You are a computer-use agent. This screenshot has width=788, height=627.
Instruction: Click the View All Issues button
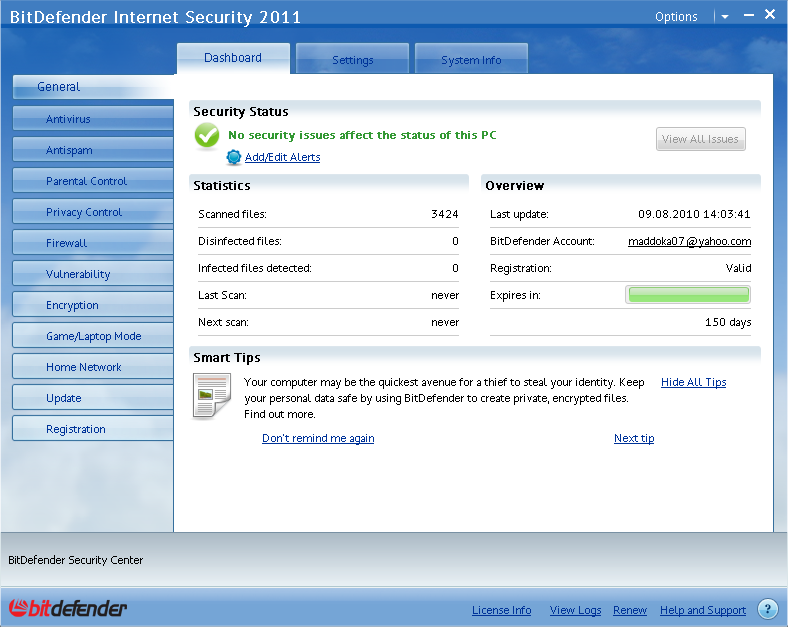[x=700, y=139]
